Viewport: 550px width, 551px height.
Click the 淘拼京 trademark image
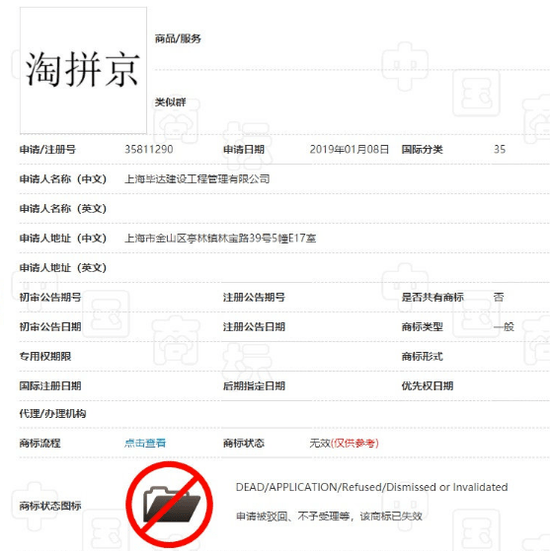pyautogui.click(x=83, y=70)
